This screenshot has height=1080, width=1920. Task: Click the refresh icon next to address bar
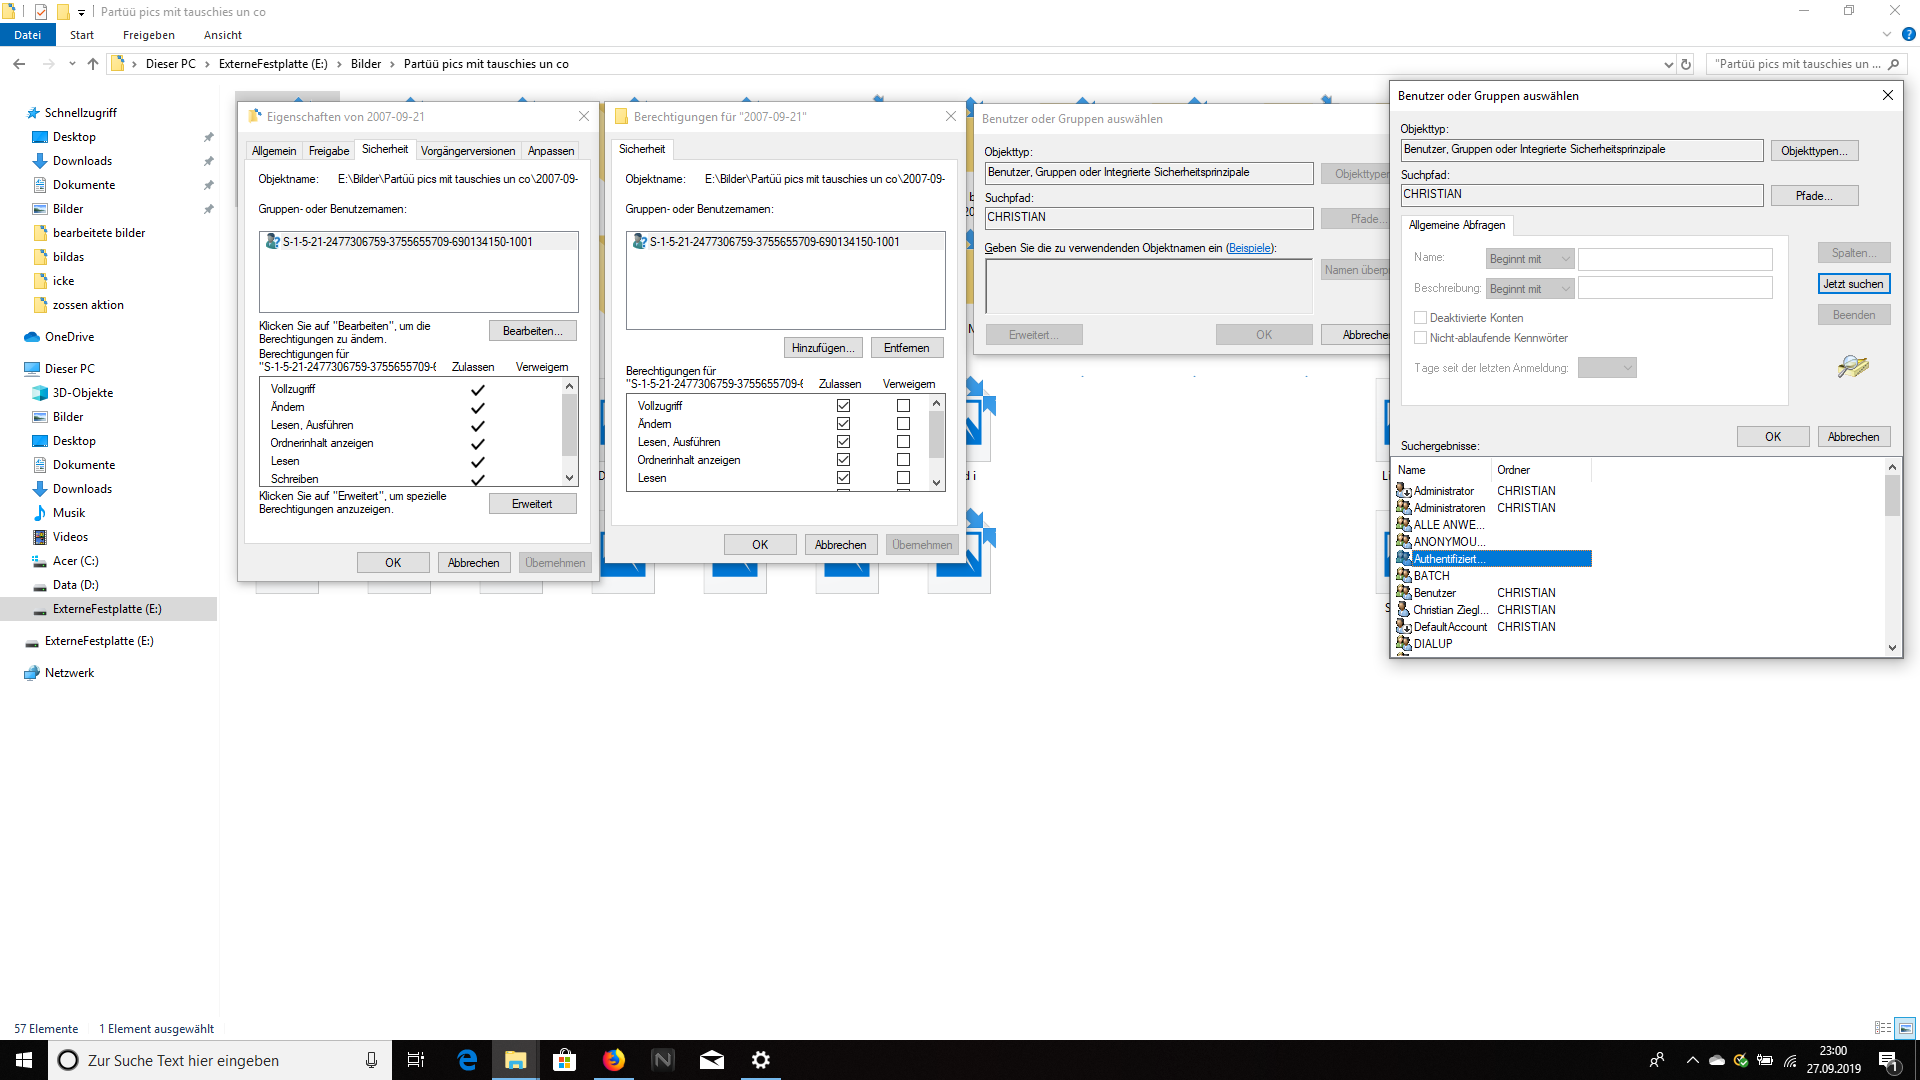click(1686, 64)
